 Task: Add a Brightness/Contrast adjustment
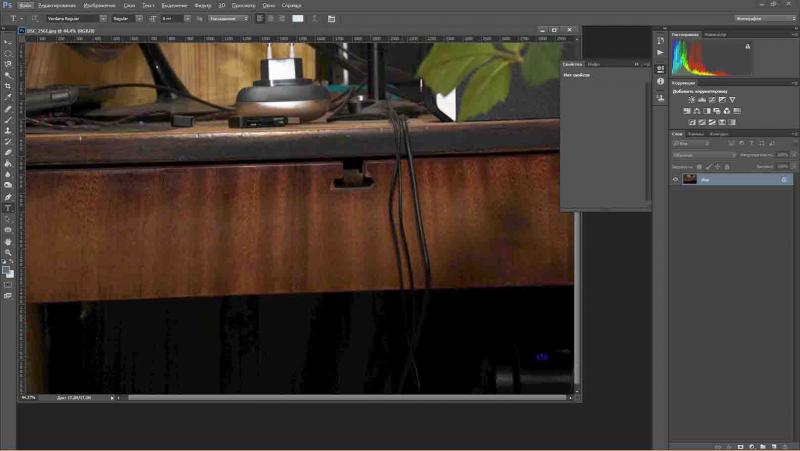coord(692,99)
